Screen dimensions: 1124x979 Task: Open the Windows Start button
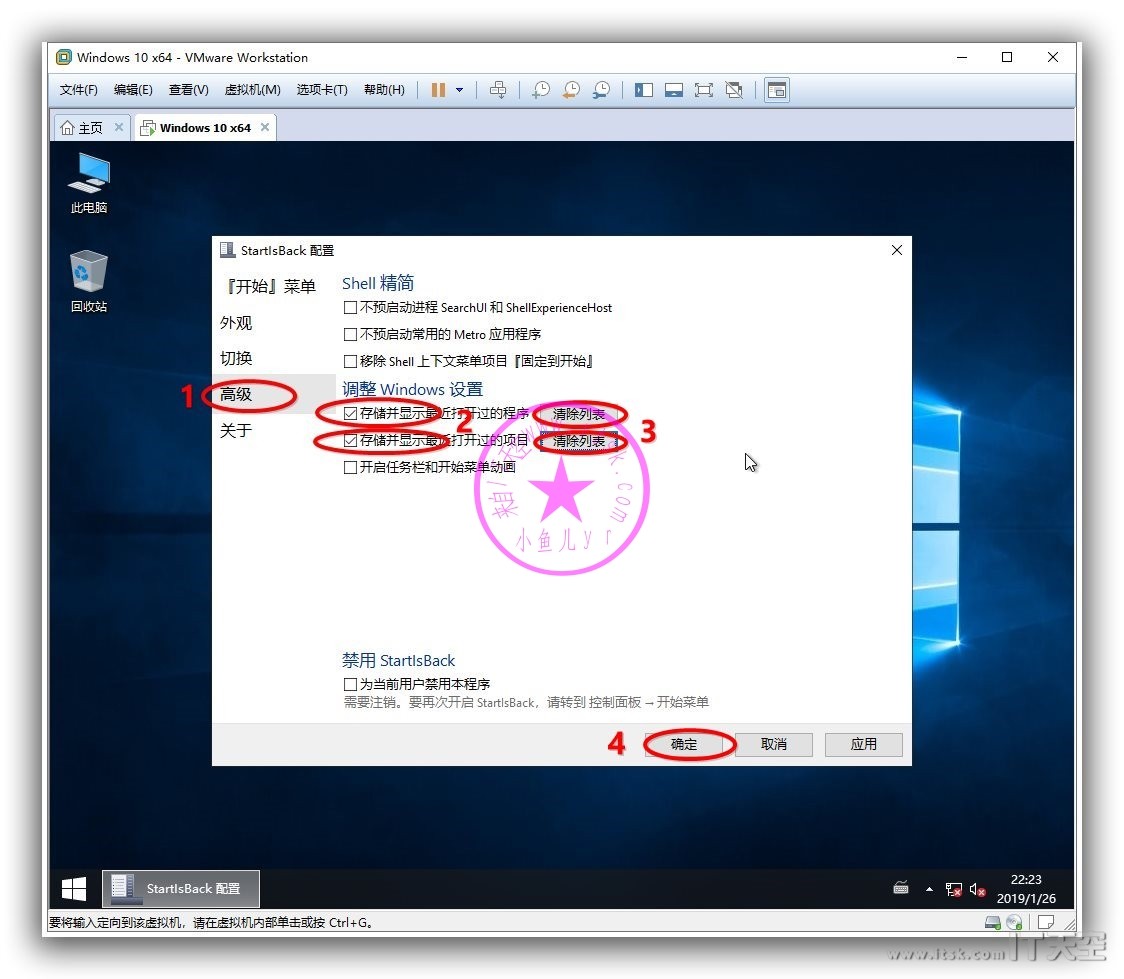[74, 889]
